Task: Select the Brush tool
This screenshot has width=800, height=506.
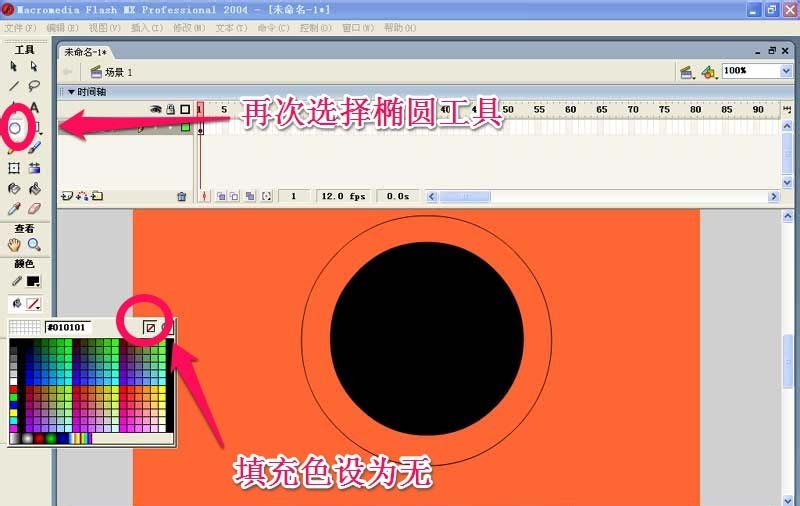Action: 34,148
